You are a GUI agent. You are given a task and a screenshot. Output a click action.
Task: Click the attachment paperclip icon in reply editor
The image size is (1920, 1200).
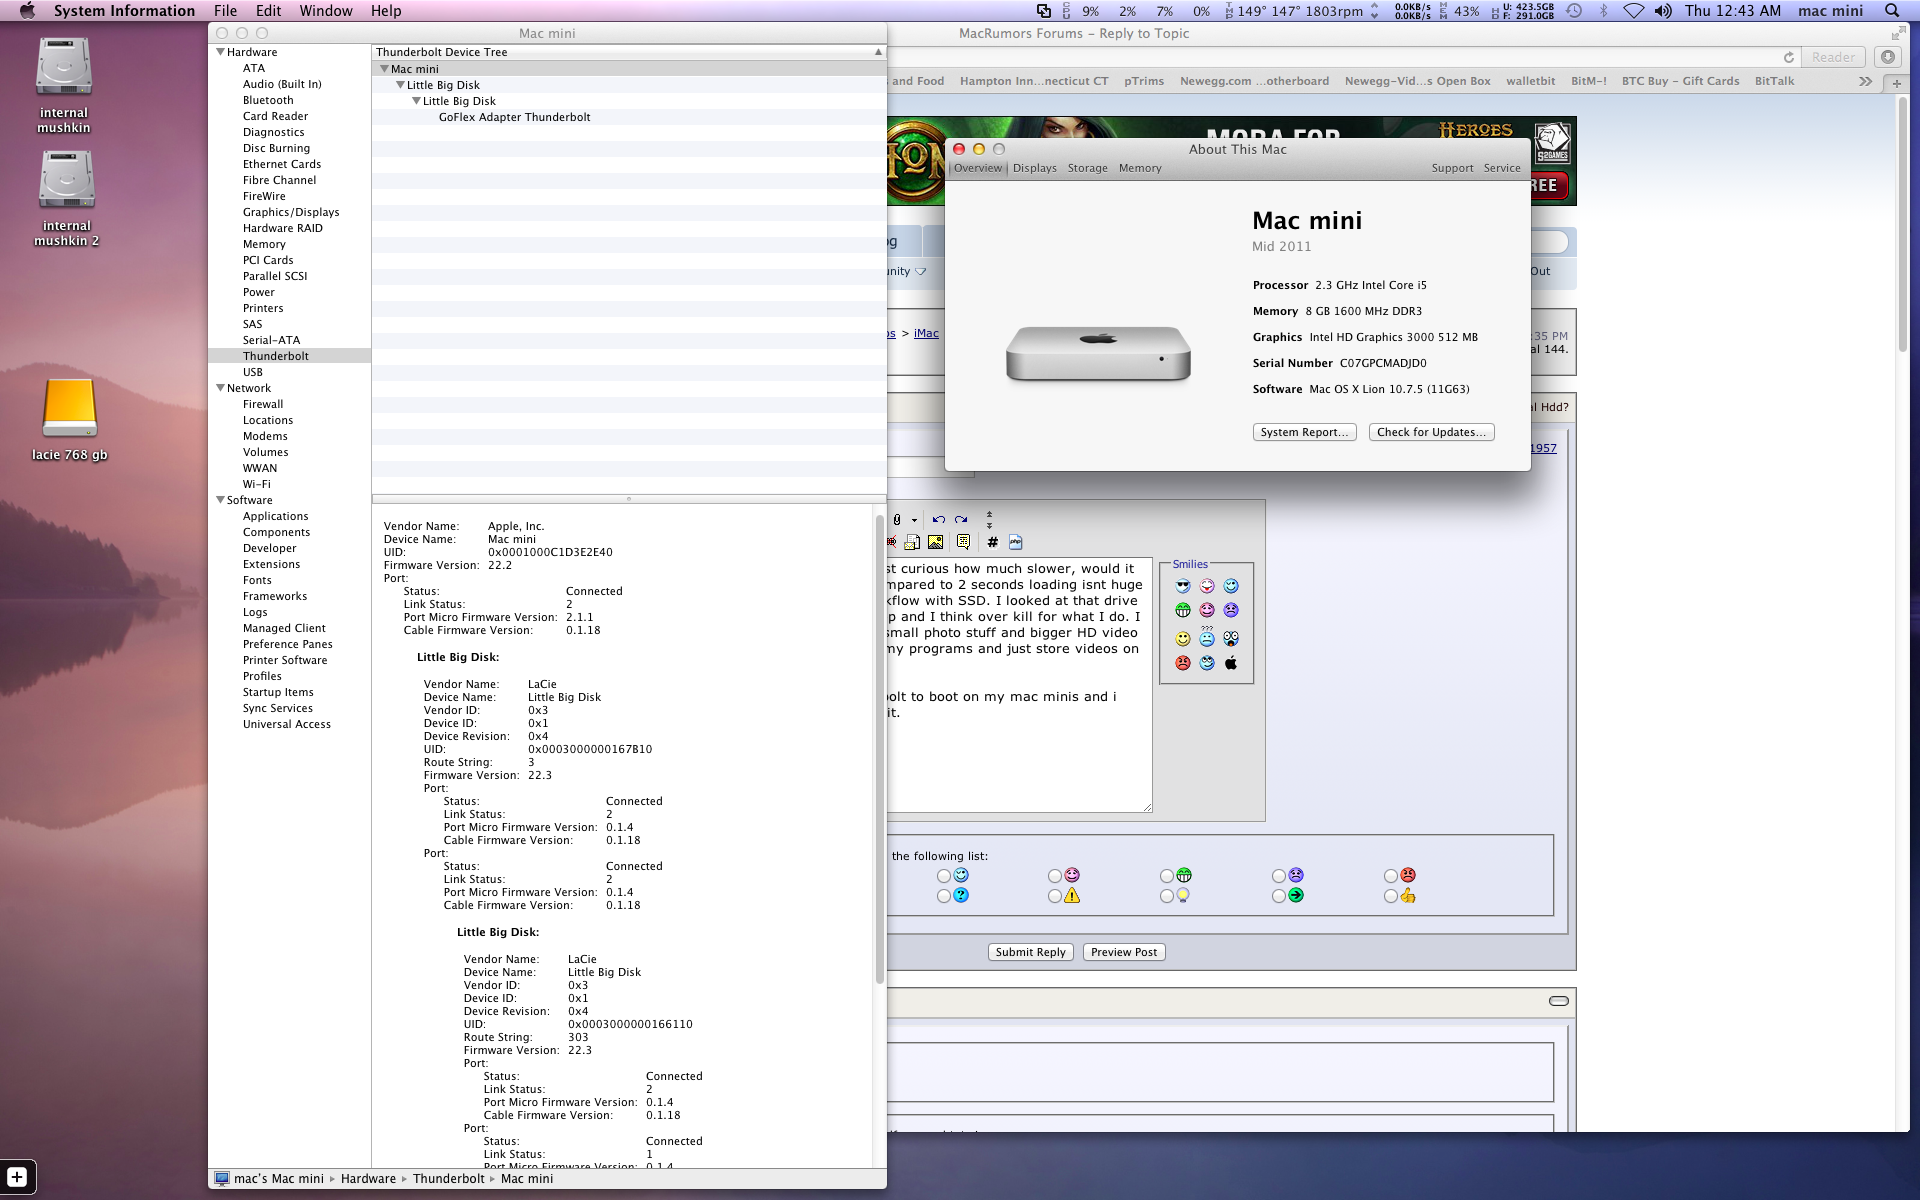point(897,519)
